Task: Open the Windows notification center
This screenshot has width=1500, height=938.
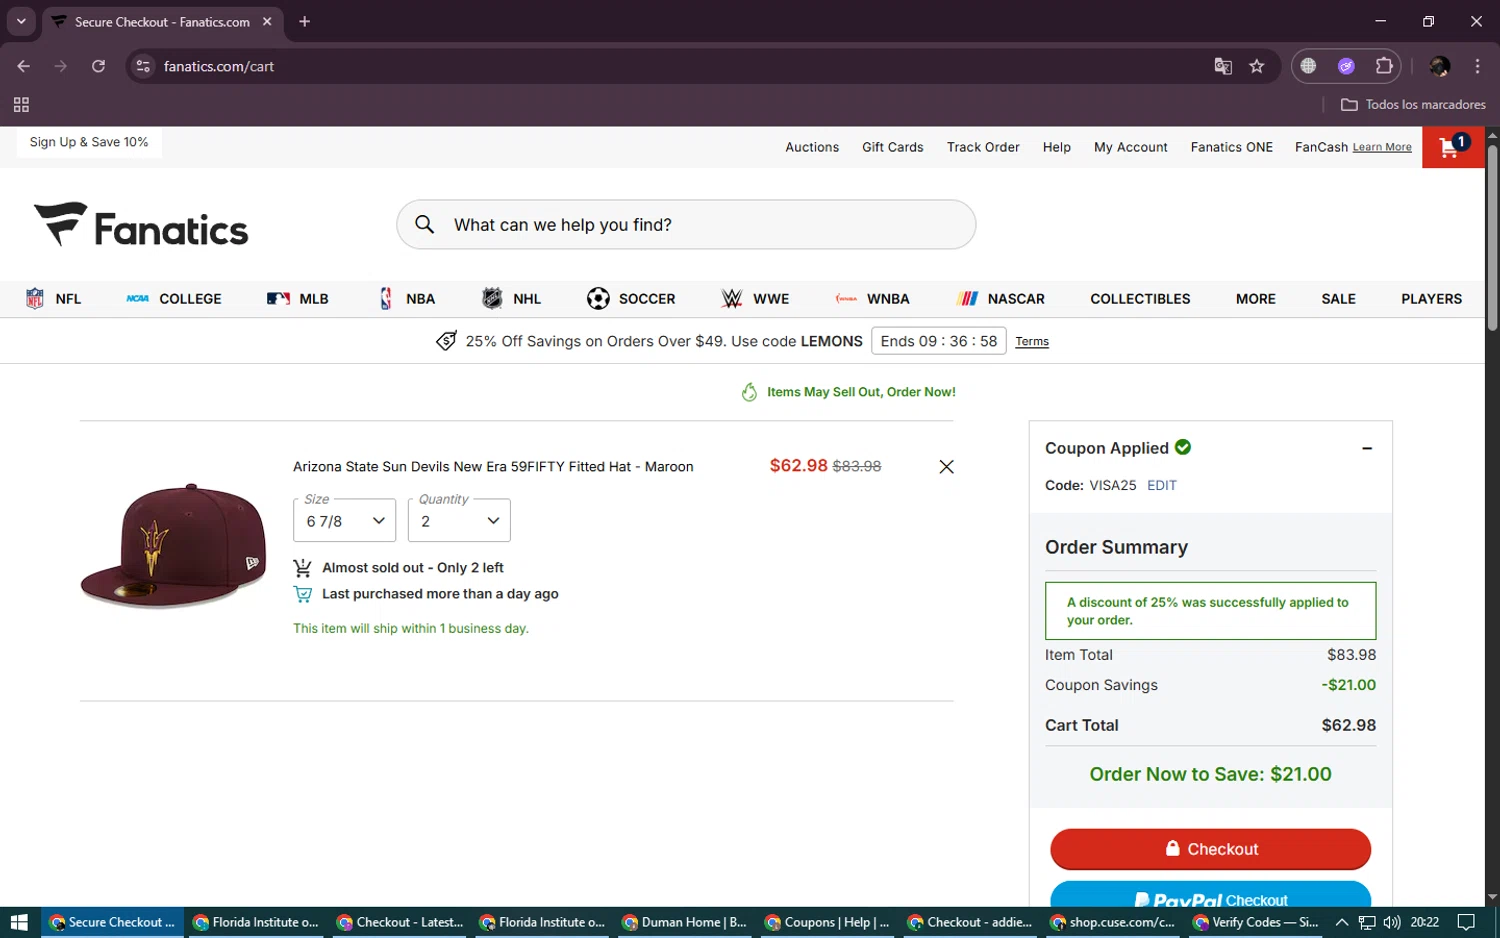Action: pyautogui.click(x=1466, y=922)
